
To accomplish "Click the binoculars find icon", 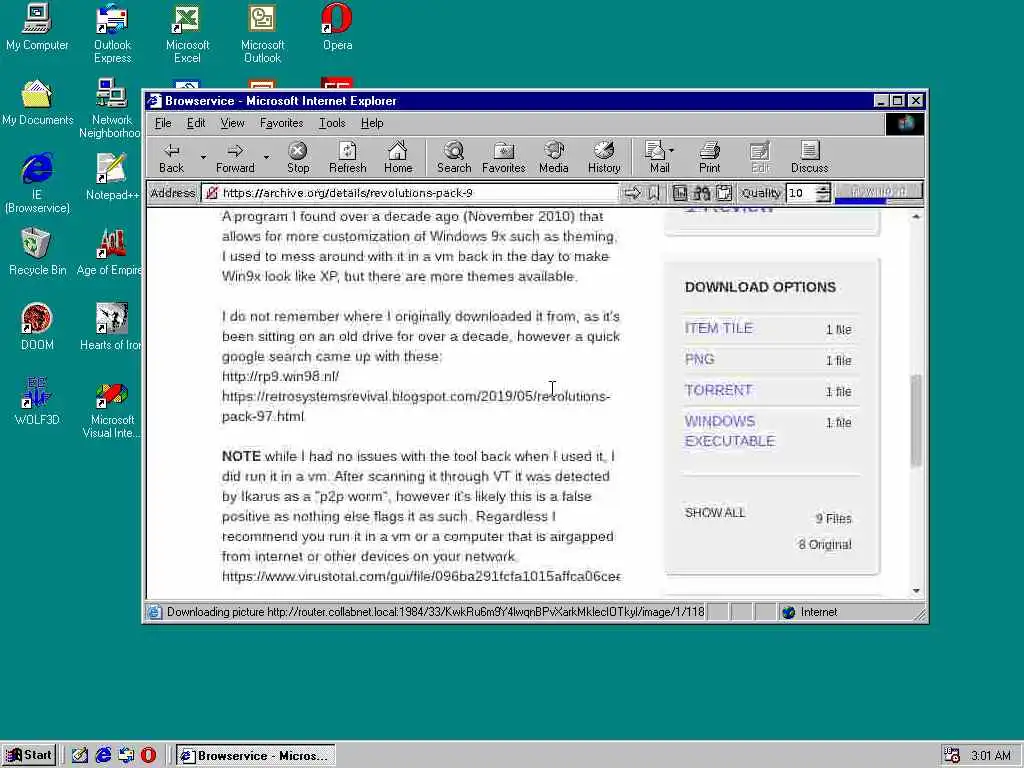I will click(x=702, y=193).
